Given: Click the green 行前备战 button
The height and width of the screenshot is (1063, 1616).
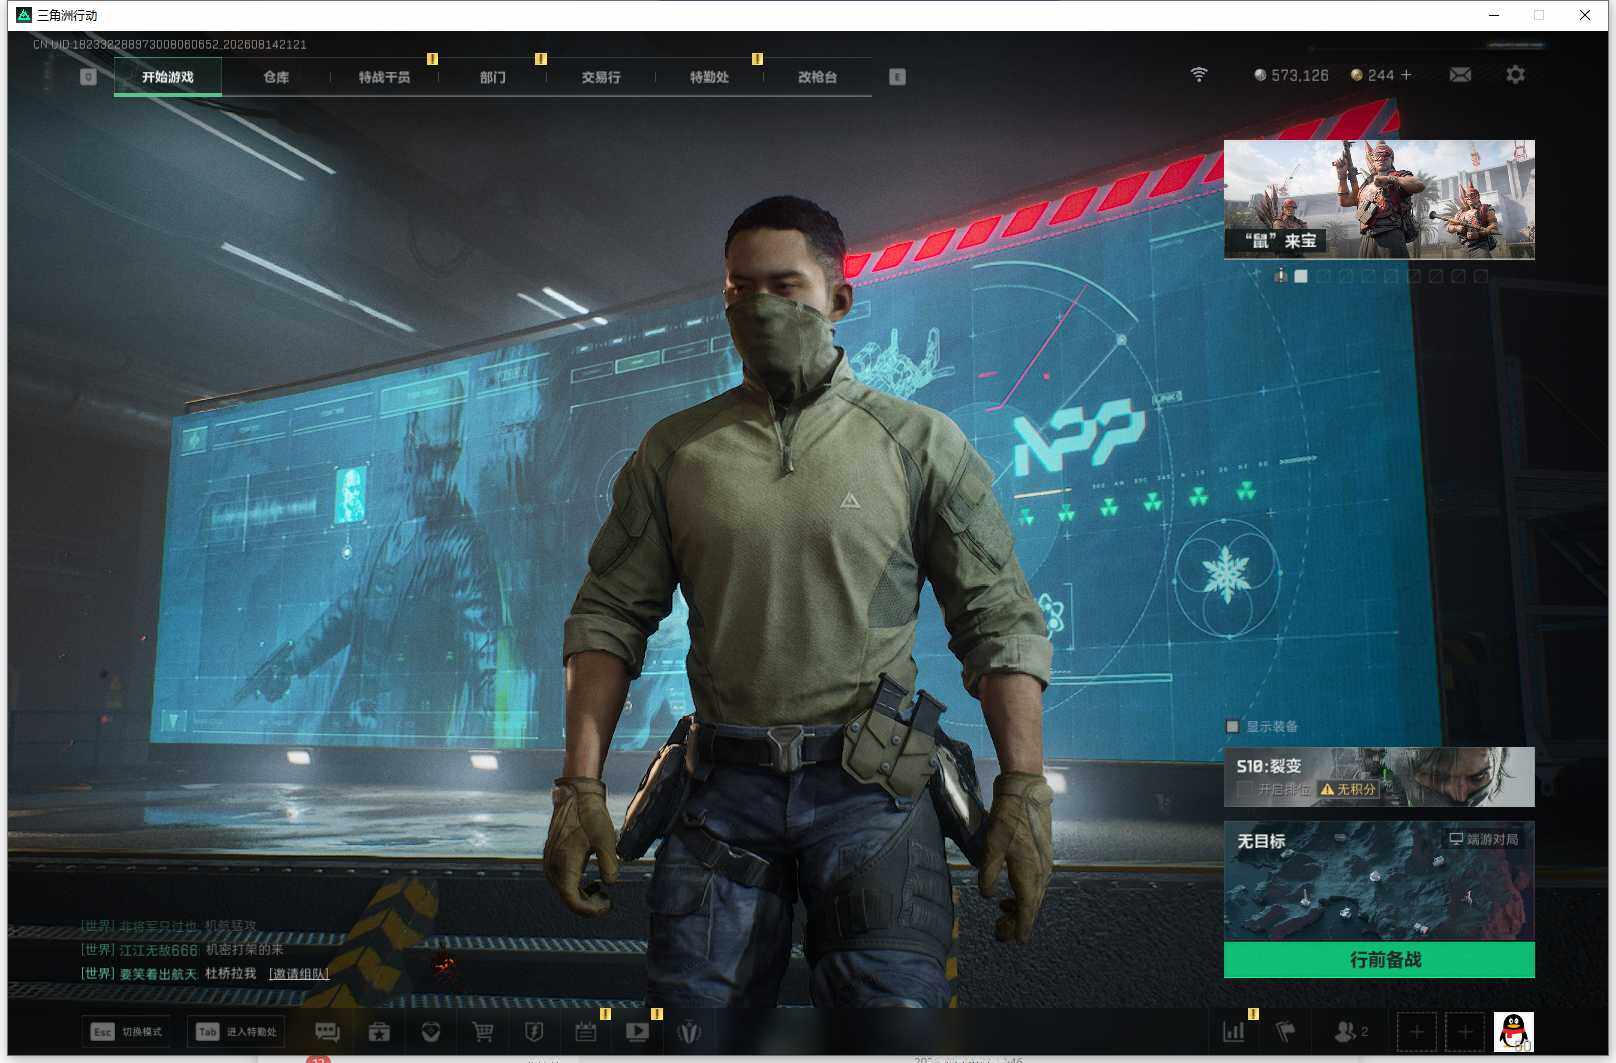Looking at the screenshot, I should 1379,960.
